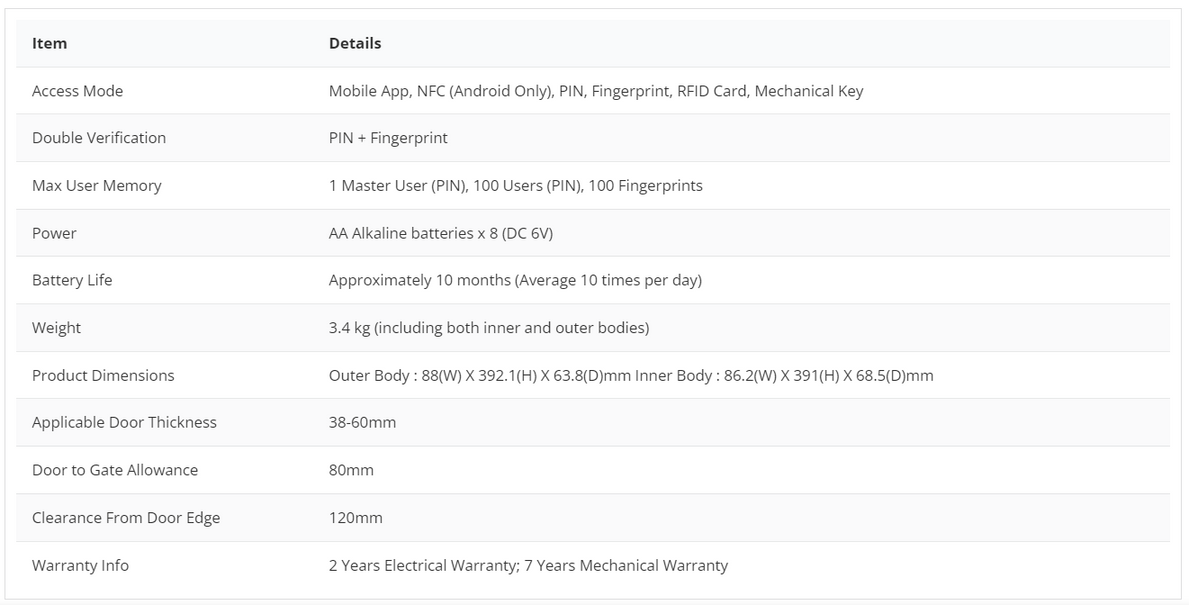The width and height of the screenshot is (1189, 605).
Task: Click the Power row label
Action: click(x=54, y=234)
